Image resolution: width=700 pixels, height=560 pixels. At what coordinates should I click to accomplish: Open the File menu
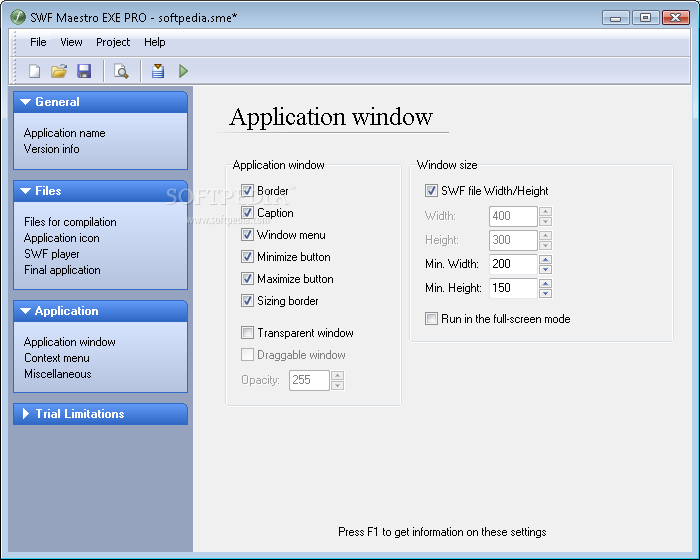(x=38, y=42)
